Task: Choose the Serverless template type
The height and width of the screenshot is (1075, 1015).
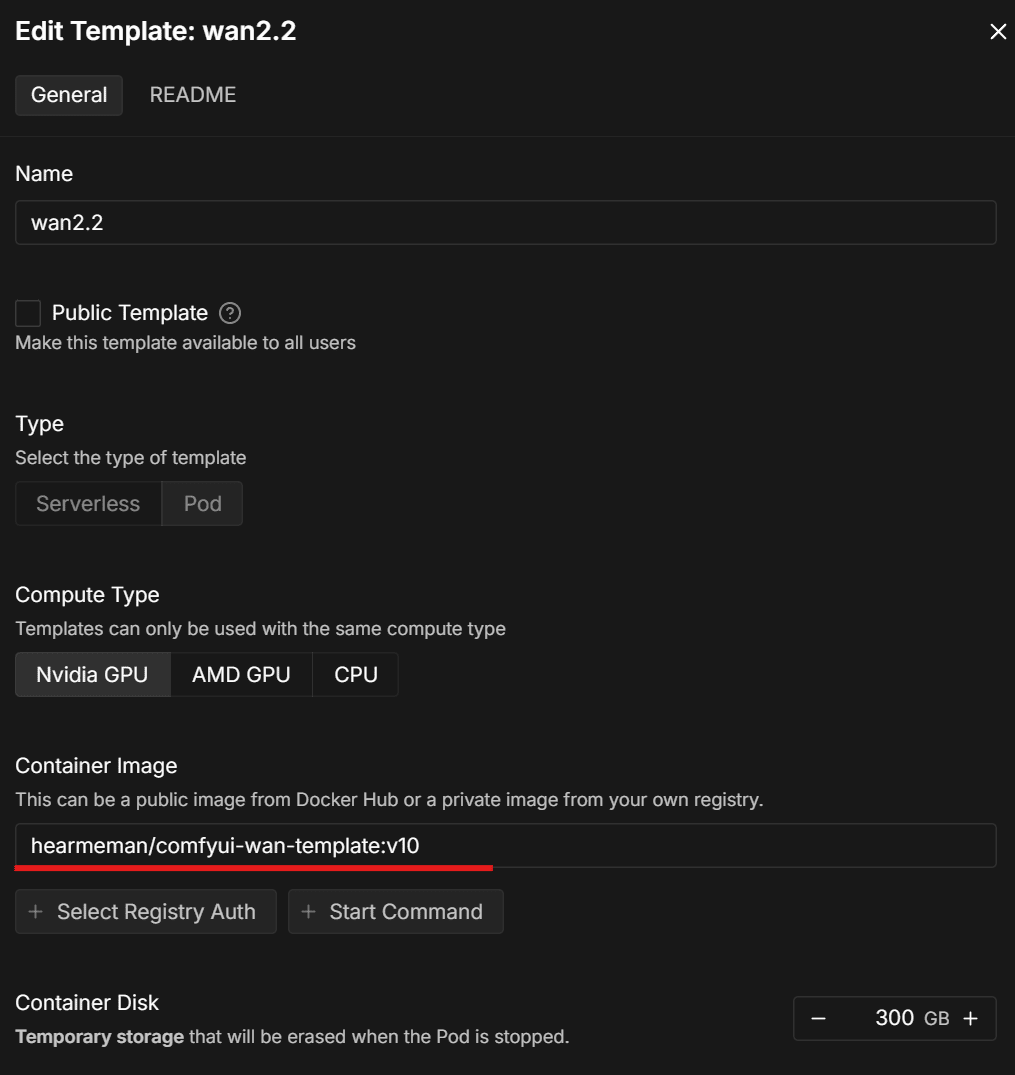Action: click(88, 504)
